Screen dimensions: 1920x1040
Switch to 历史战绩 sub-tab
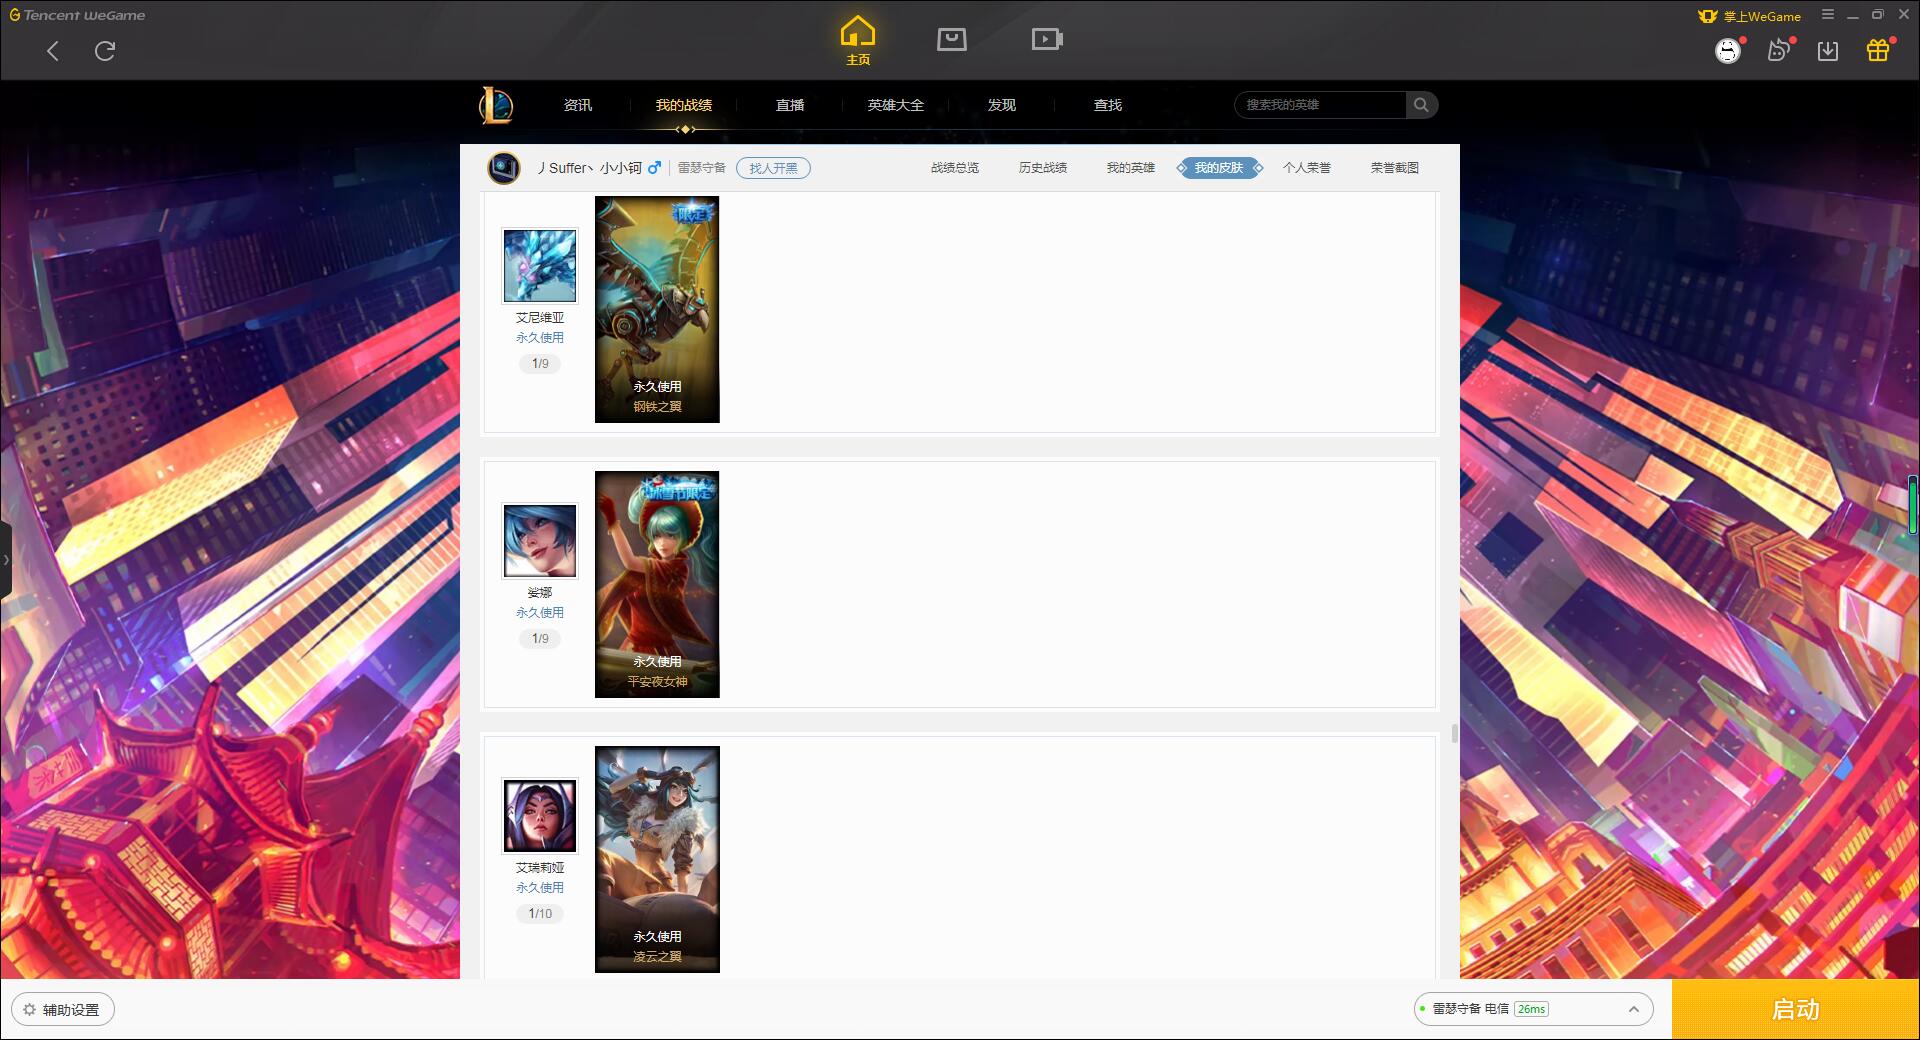[1043, 168]
